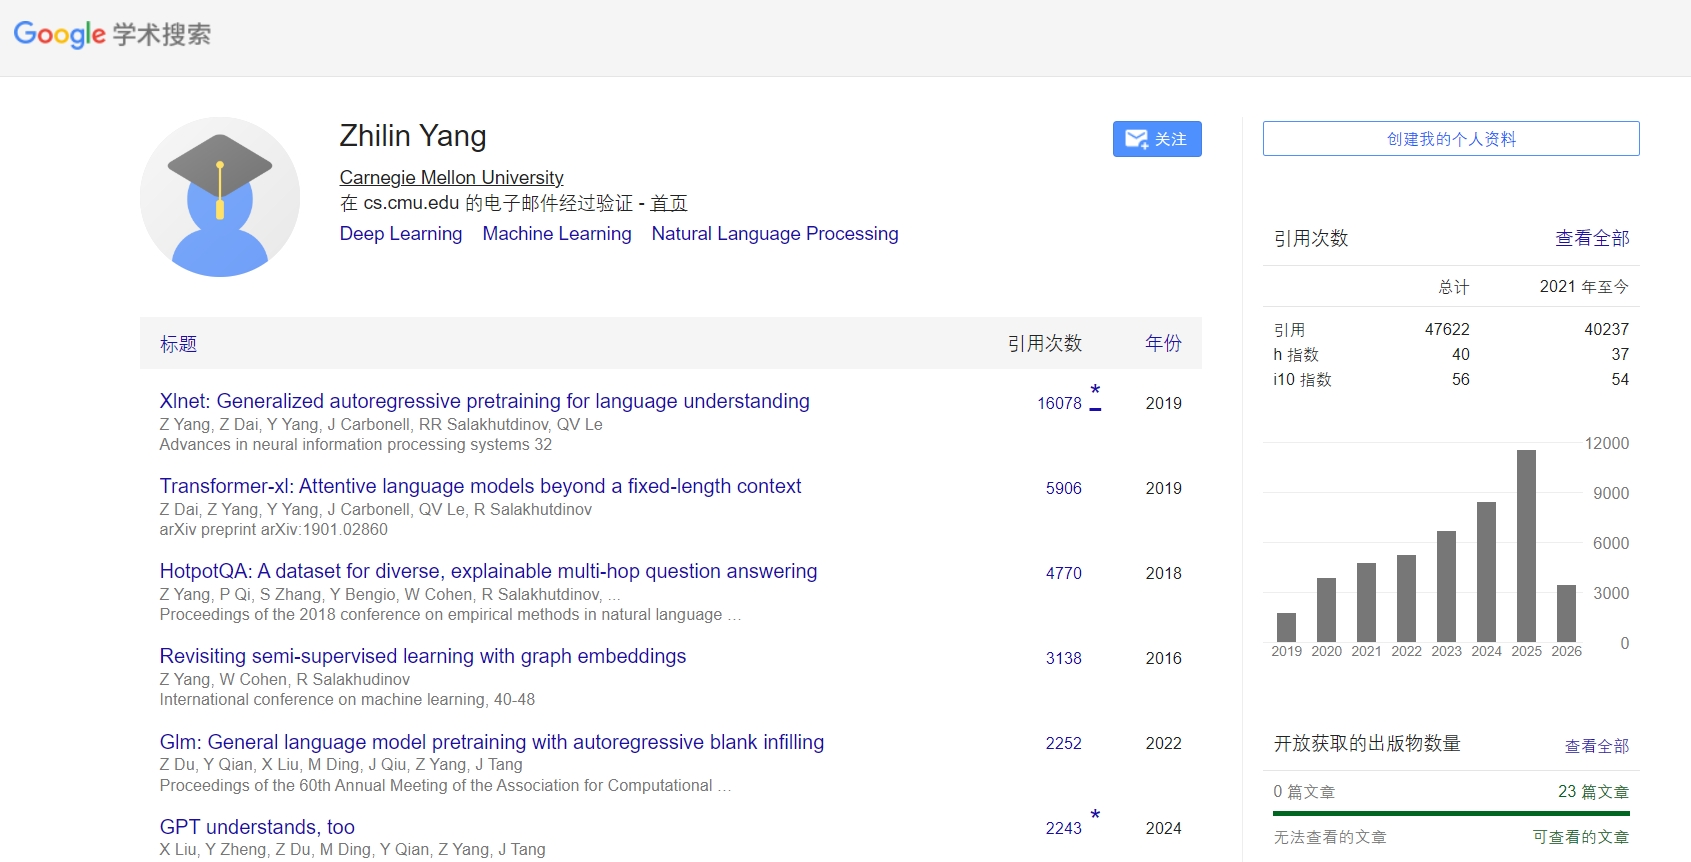
Task: Open 5906 citations for Transformer-xl
Action: (x=1063, y=488)
